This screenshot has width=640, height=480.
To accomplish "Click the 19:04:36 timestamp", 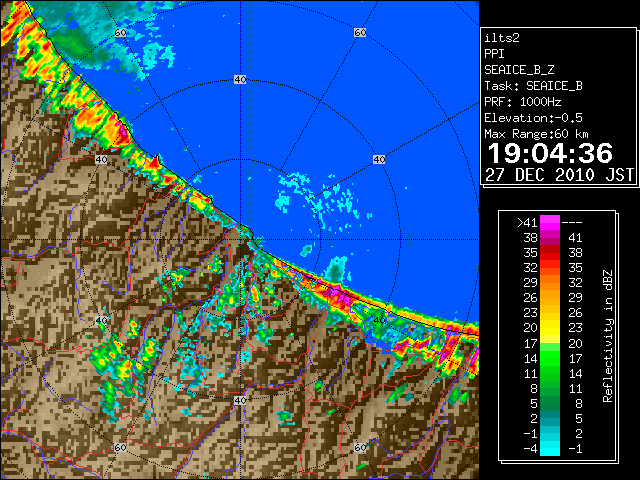I will tap(550, 153).
